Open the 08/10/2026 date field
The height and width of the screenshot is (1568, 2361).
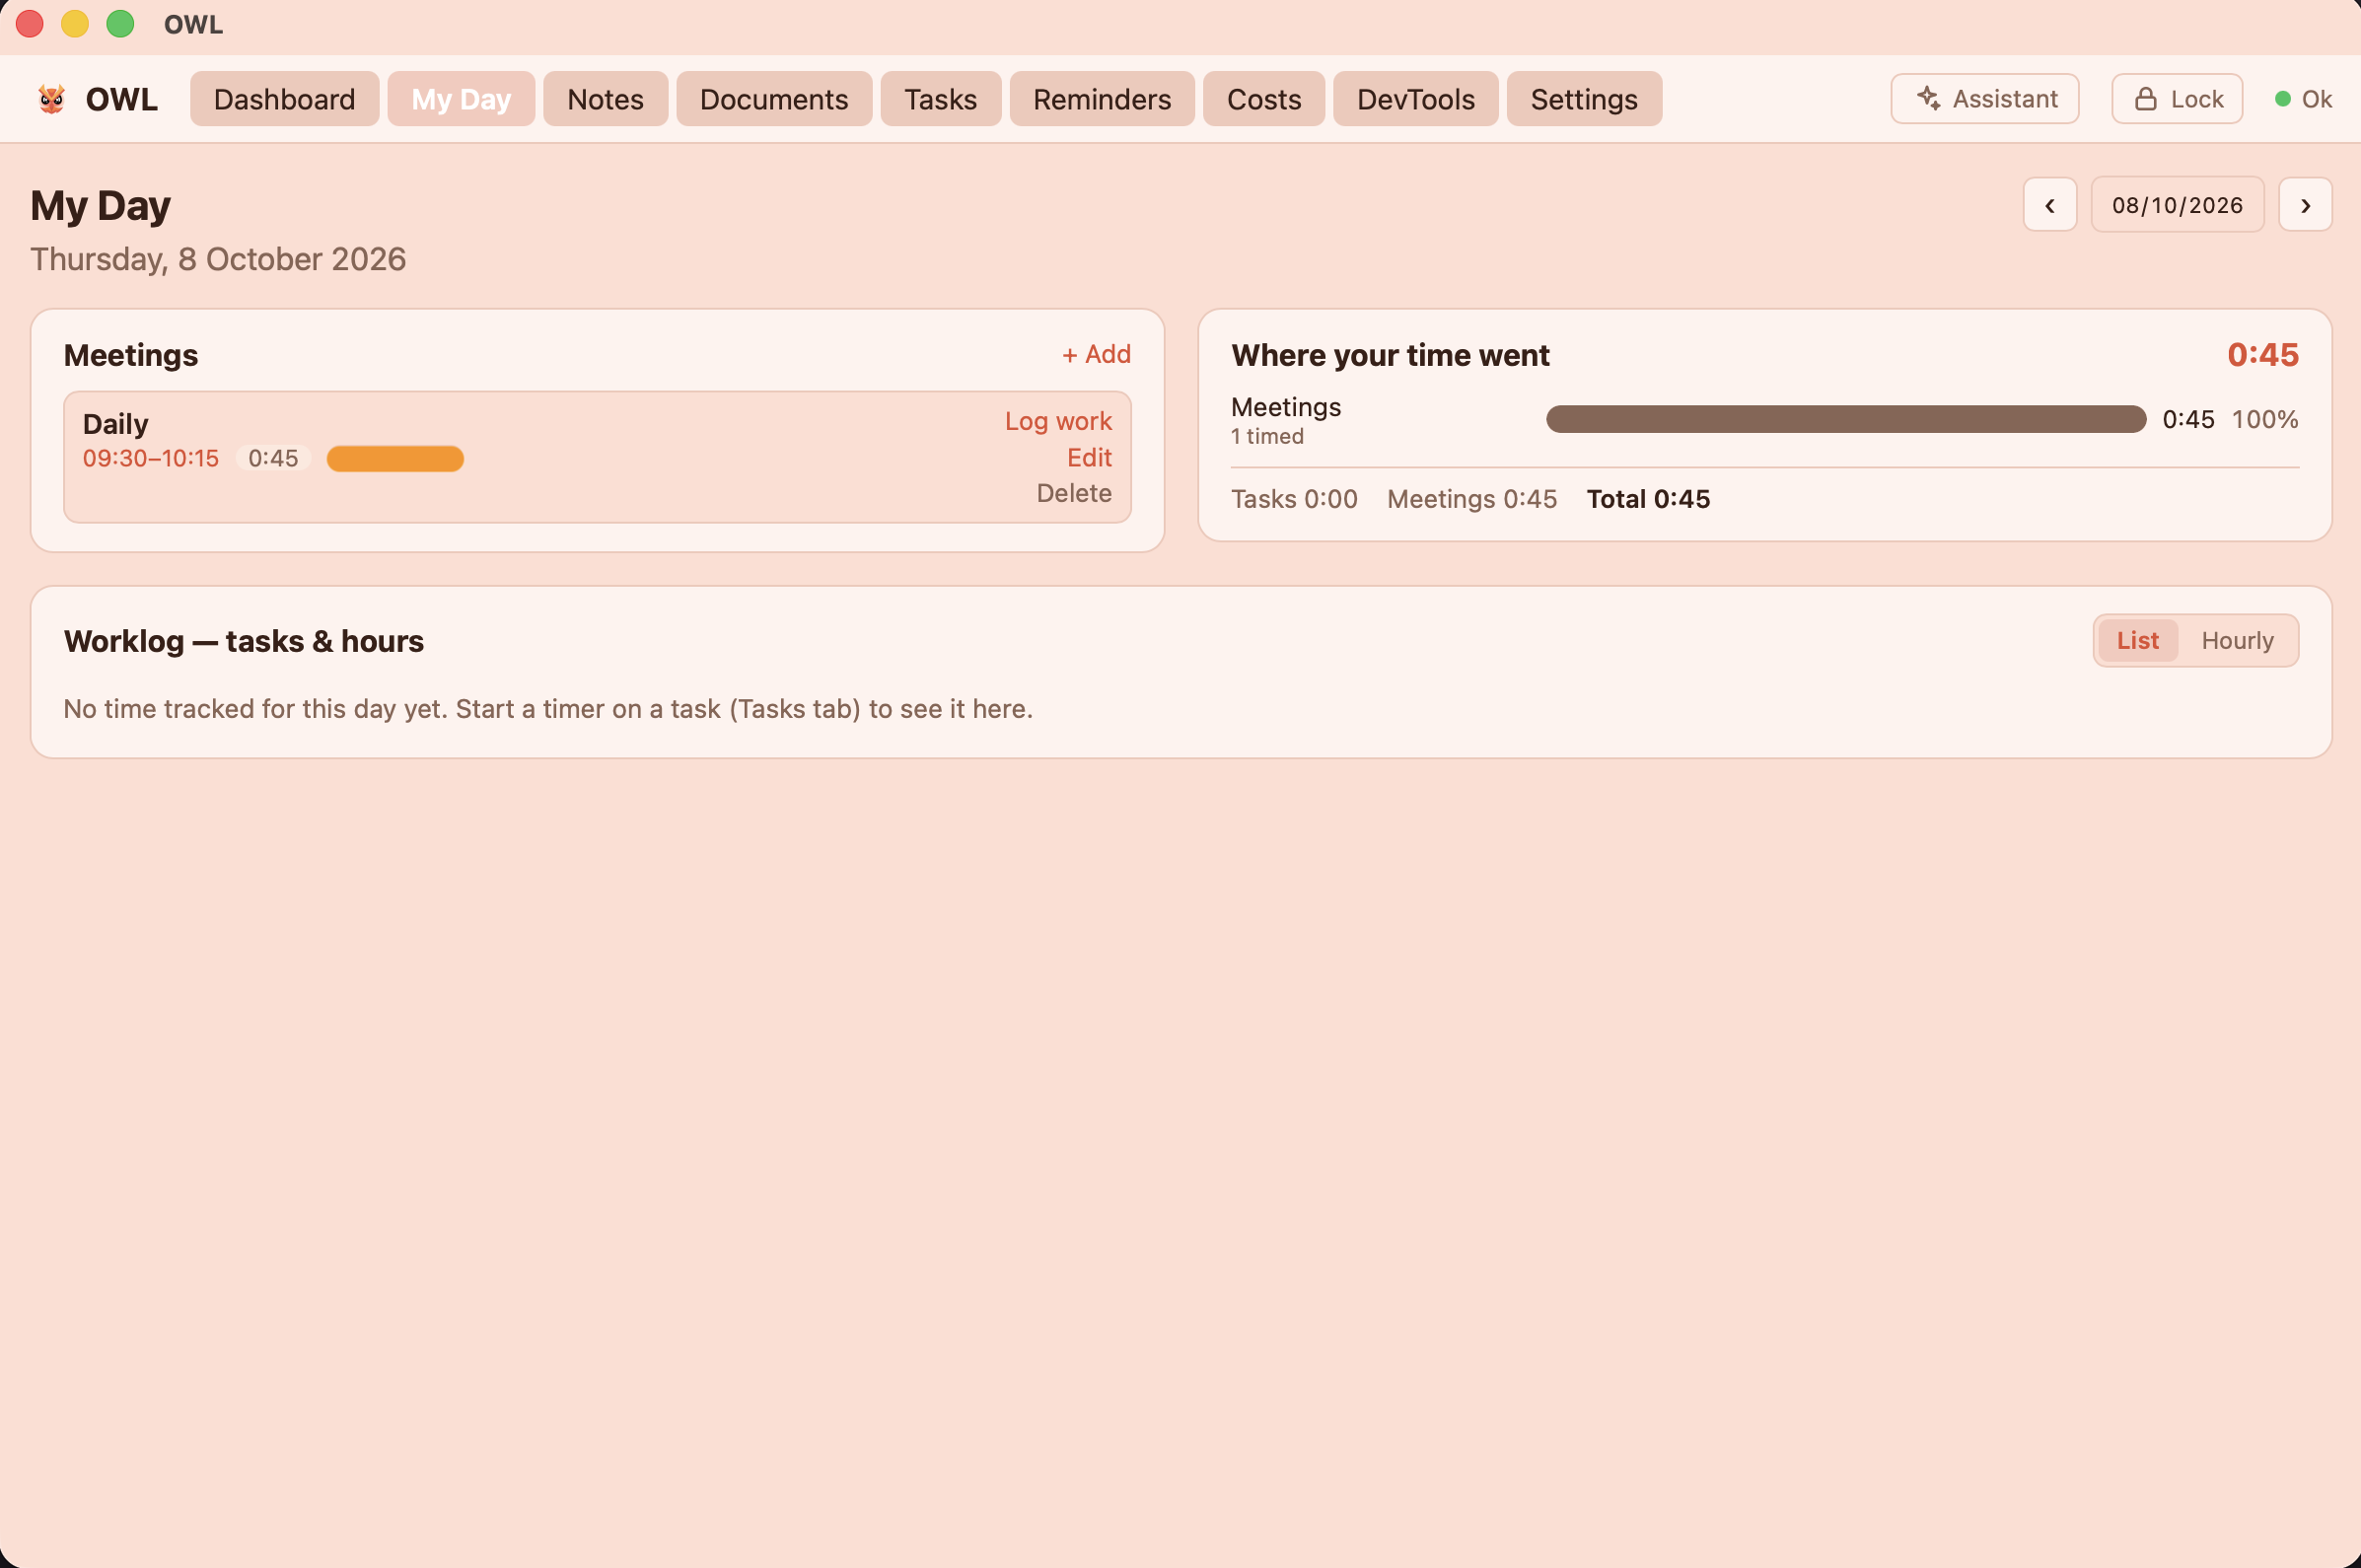(2177, 205)
